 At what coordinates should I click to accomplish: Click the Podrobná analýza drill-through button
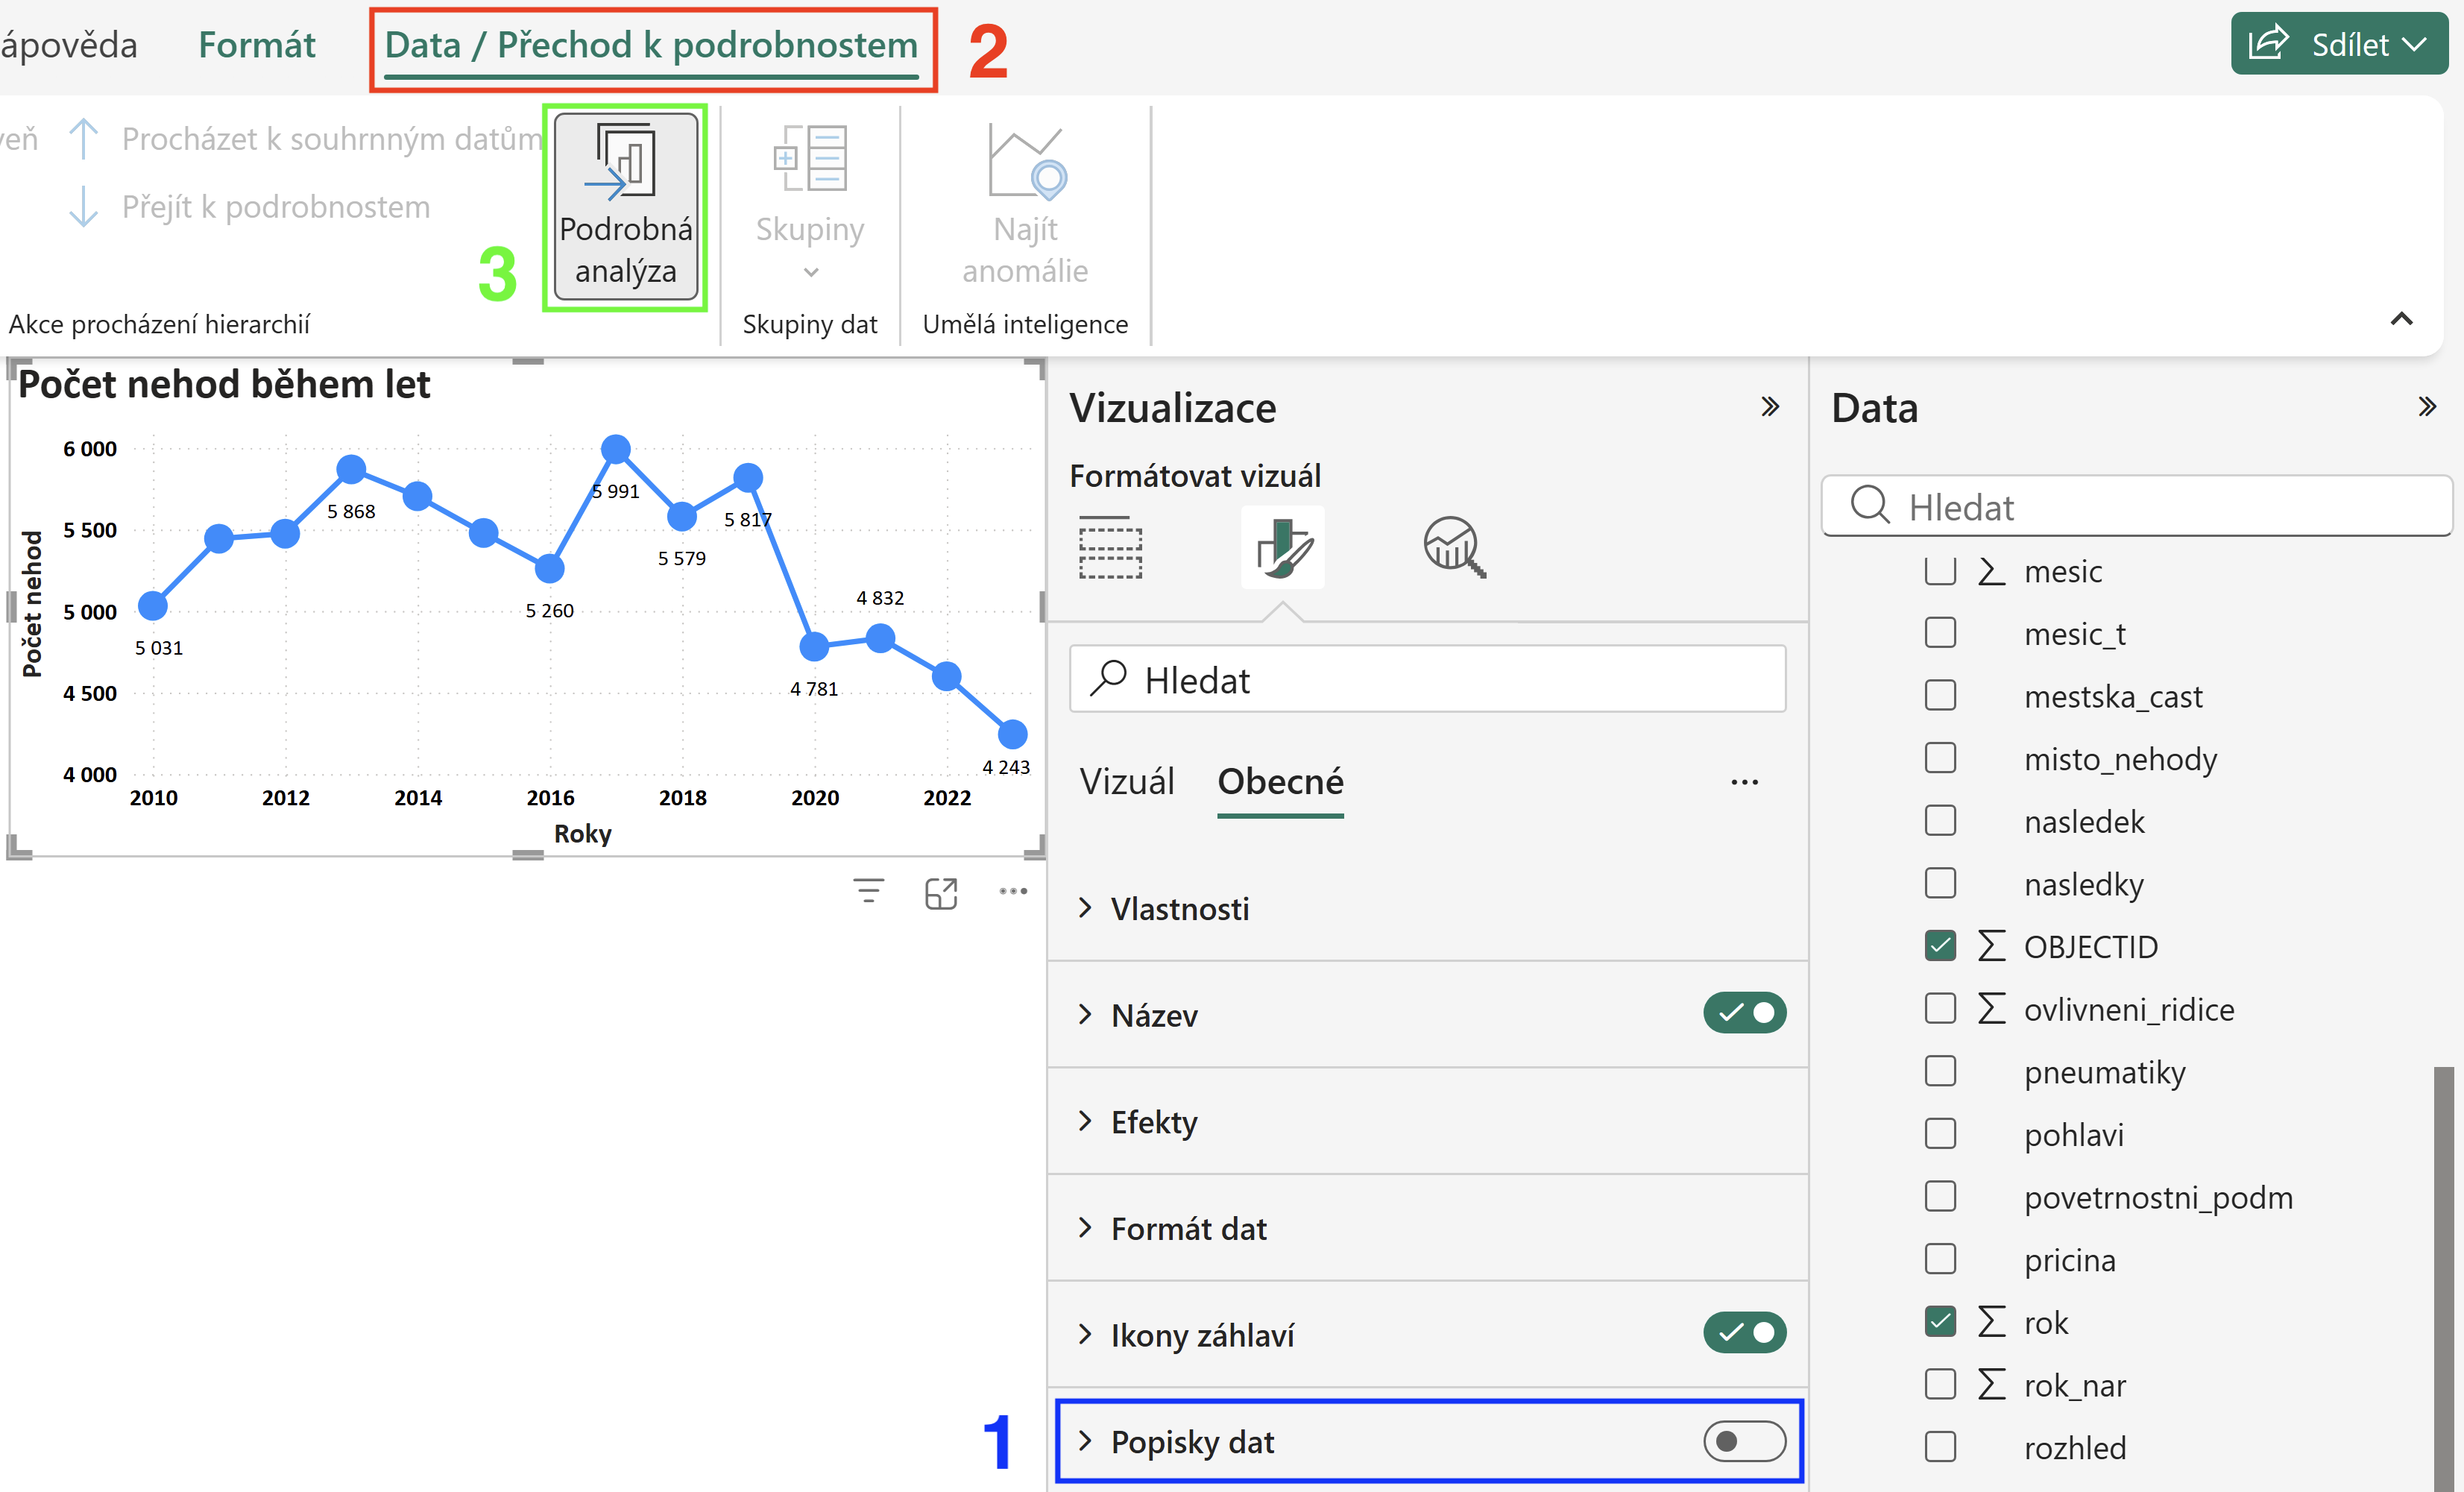[x=625, y=207]
